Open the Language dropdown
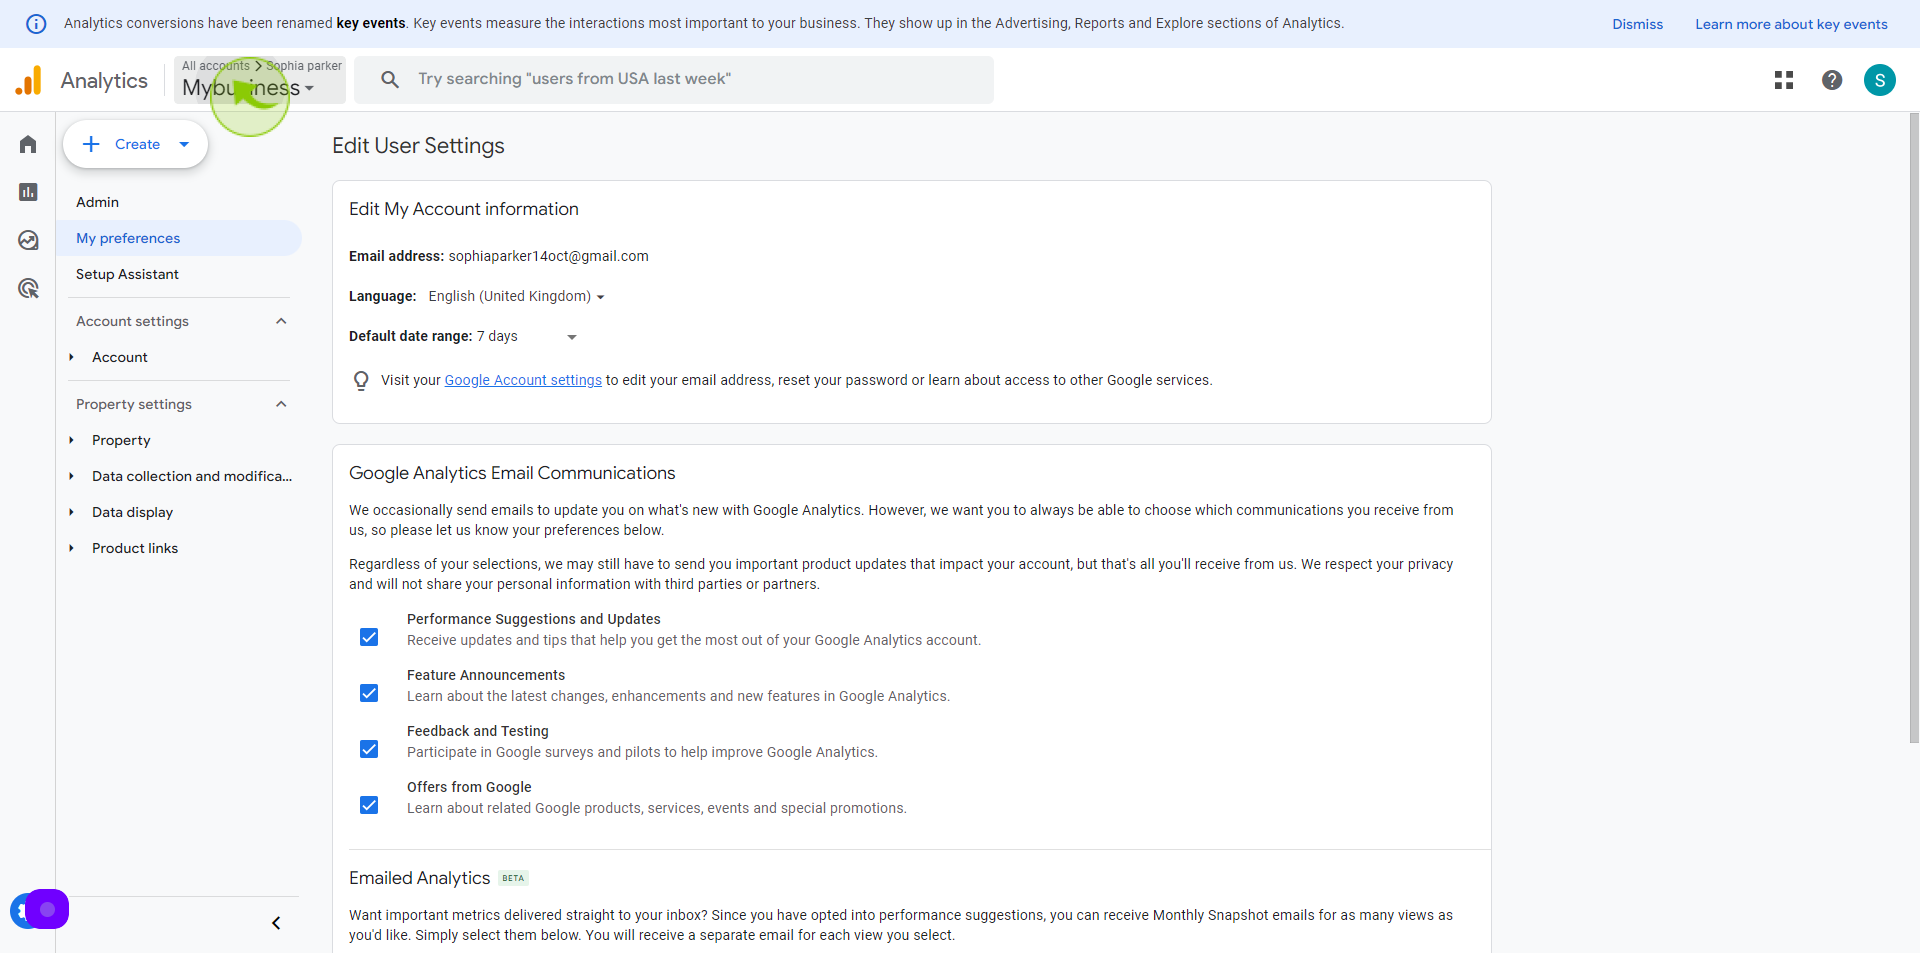Image resolution: width=1920 pixels, height=953 pixels. 516,296
